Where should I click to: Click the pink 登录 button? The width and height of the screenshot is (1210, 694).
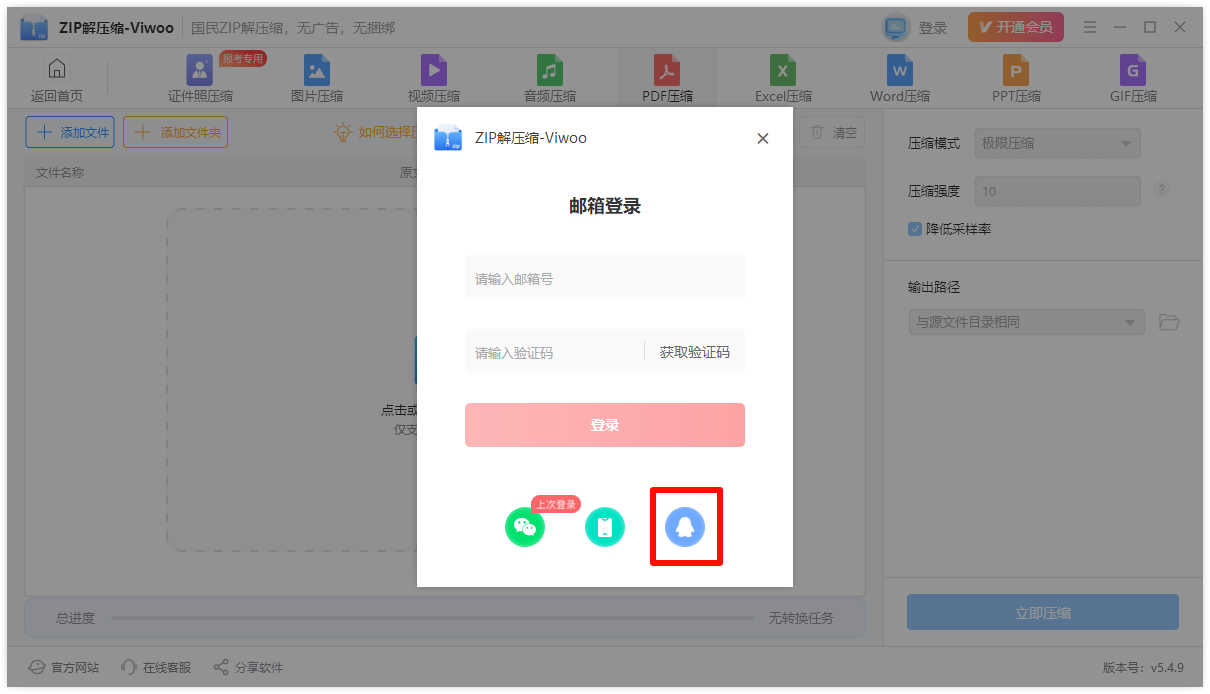(x=605, y=425)
